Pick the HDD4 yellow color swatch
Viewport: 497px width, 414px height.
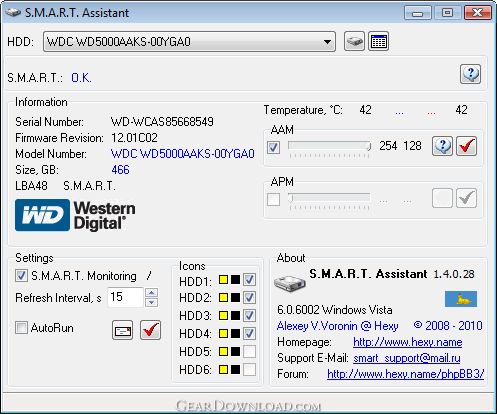(223, 334)
